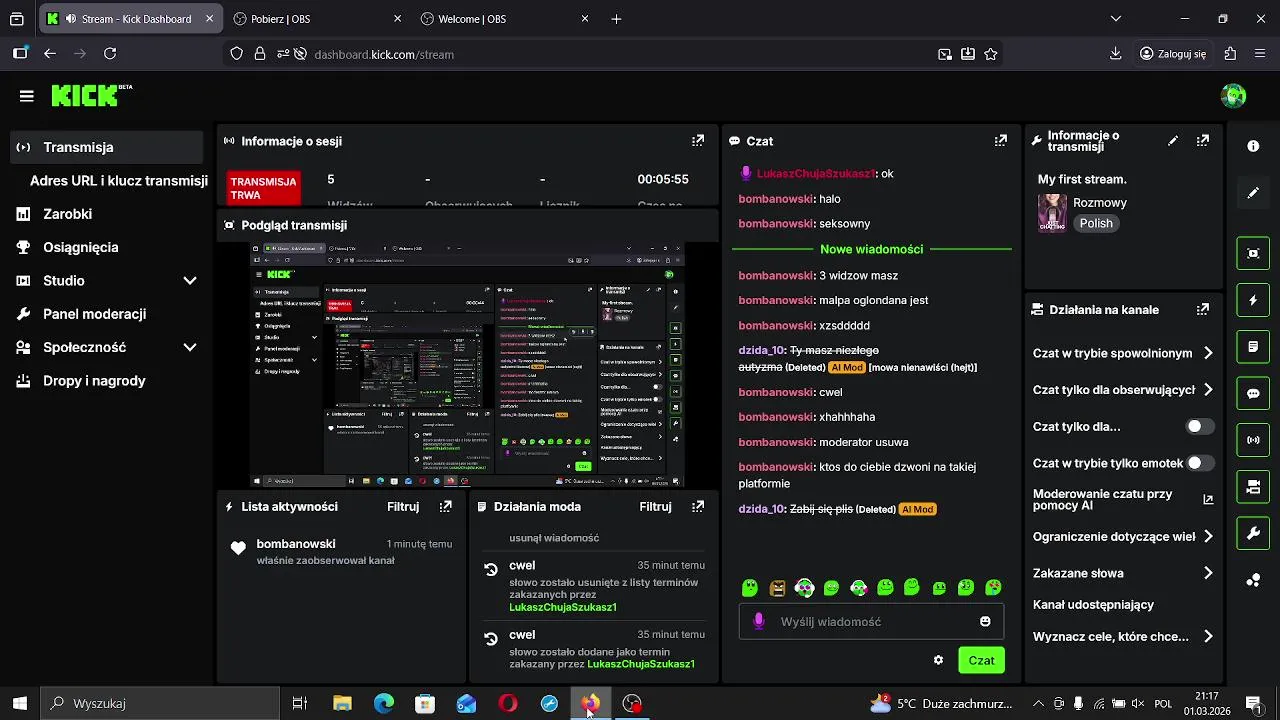The width and height of the screenshot is (1280, 720).
Task: Open the emoji picker in the message box
Action: (x=985, y=621)
